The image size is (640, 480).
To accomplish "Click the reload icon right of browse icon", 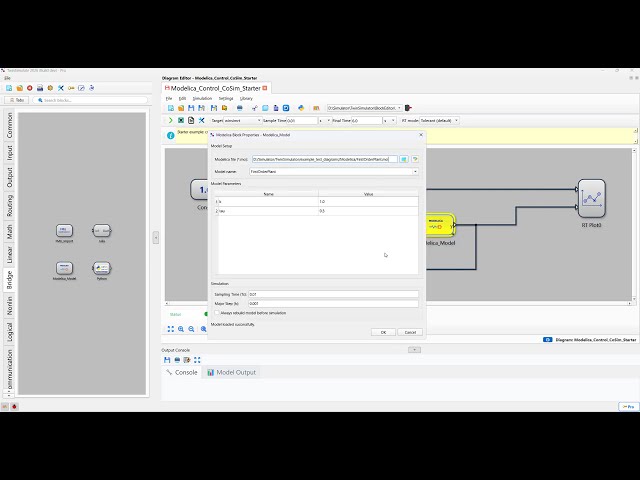I will click(x=415, y=159).
